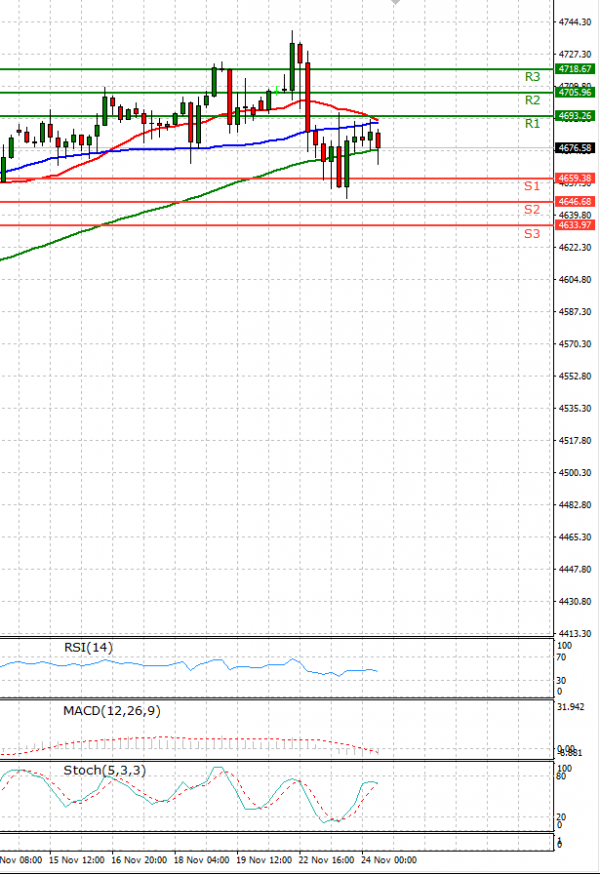
Task: Click the RSI(14) indicator label
Action: click(88, 647)
